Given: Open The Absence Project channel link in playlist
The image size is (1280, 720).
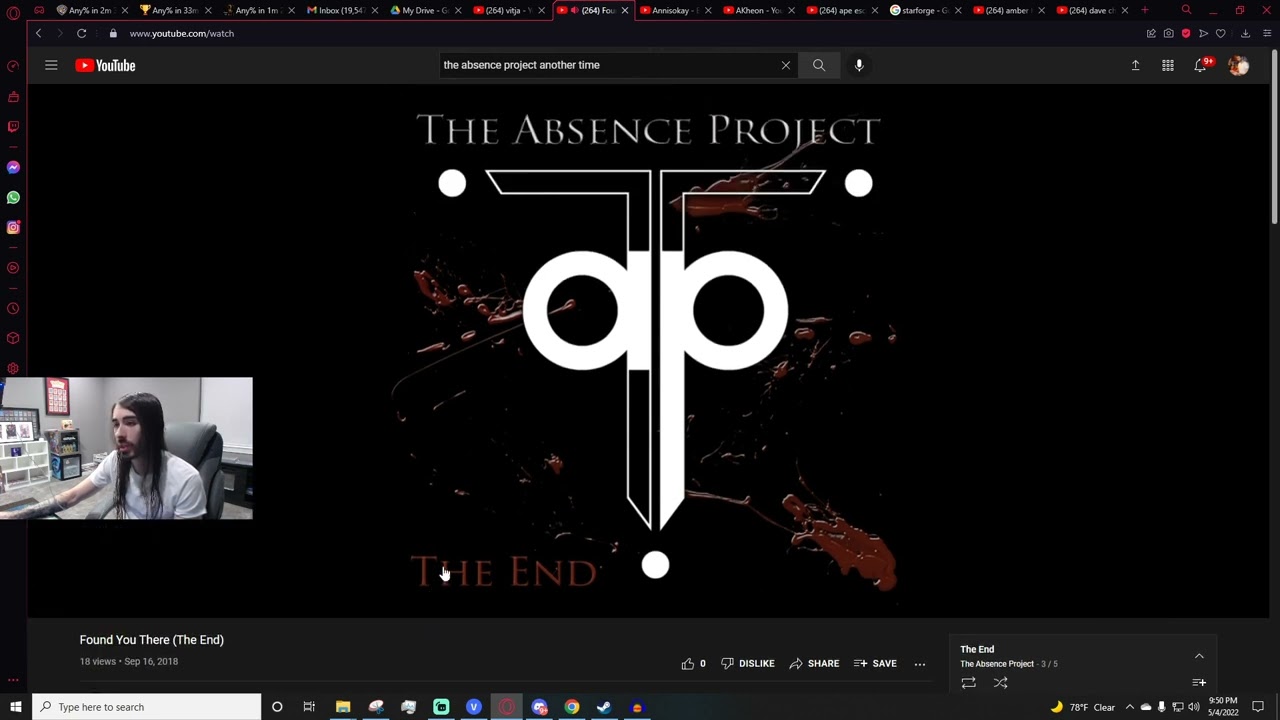Looking at the screenshot, I should point(997,664).
